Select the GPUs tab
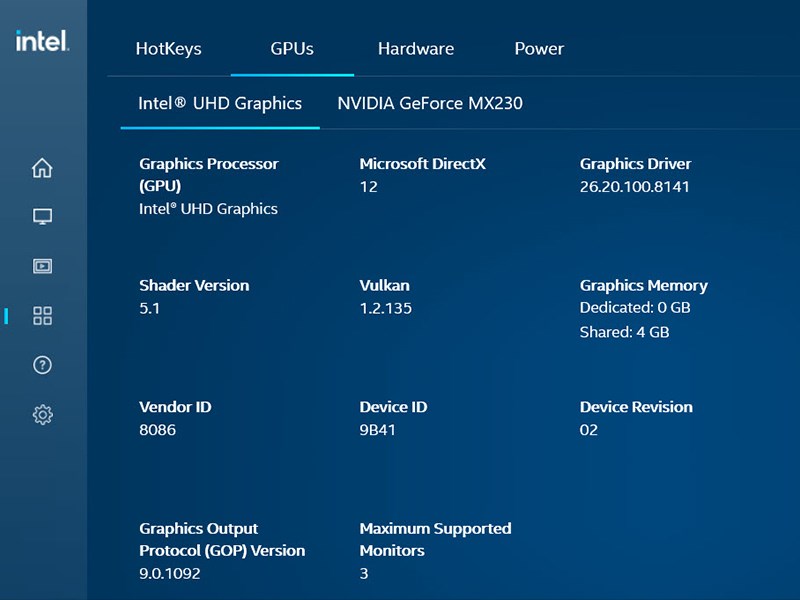 coord(293,48)
